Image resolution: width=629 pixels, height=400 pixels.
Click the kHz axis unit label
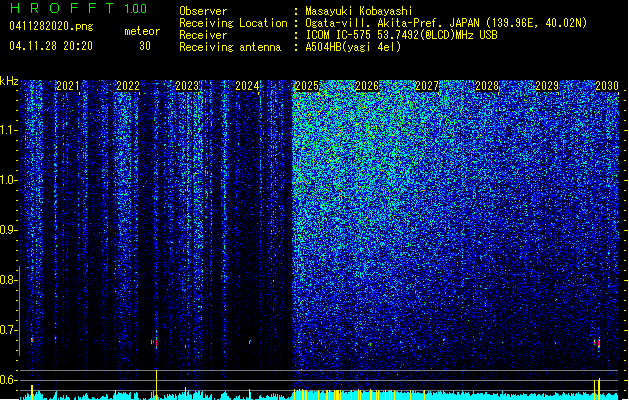click(x=9, y=81)
